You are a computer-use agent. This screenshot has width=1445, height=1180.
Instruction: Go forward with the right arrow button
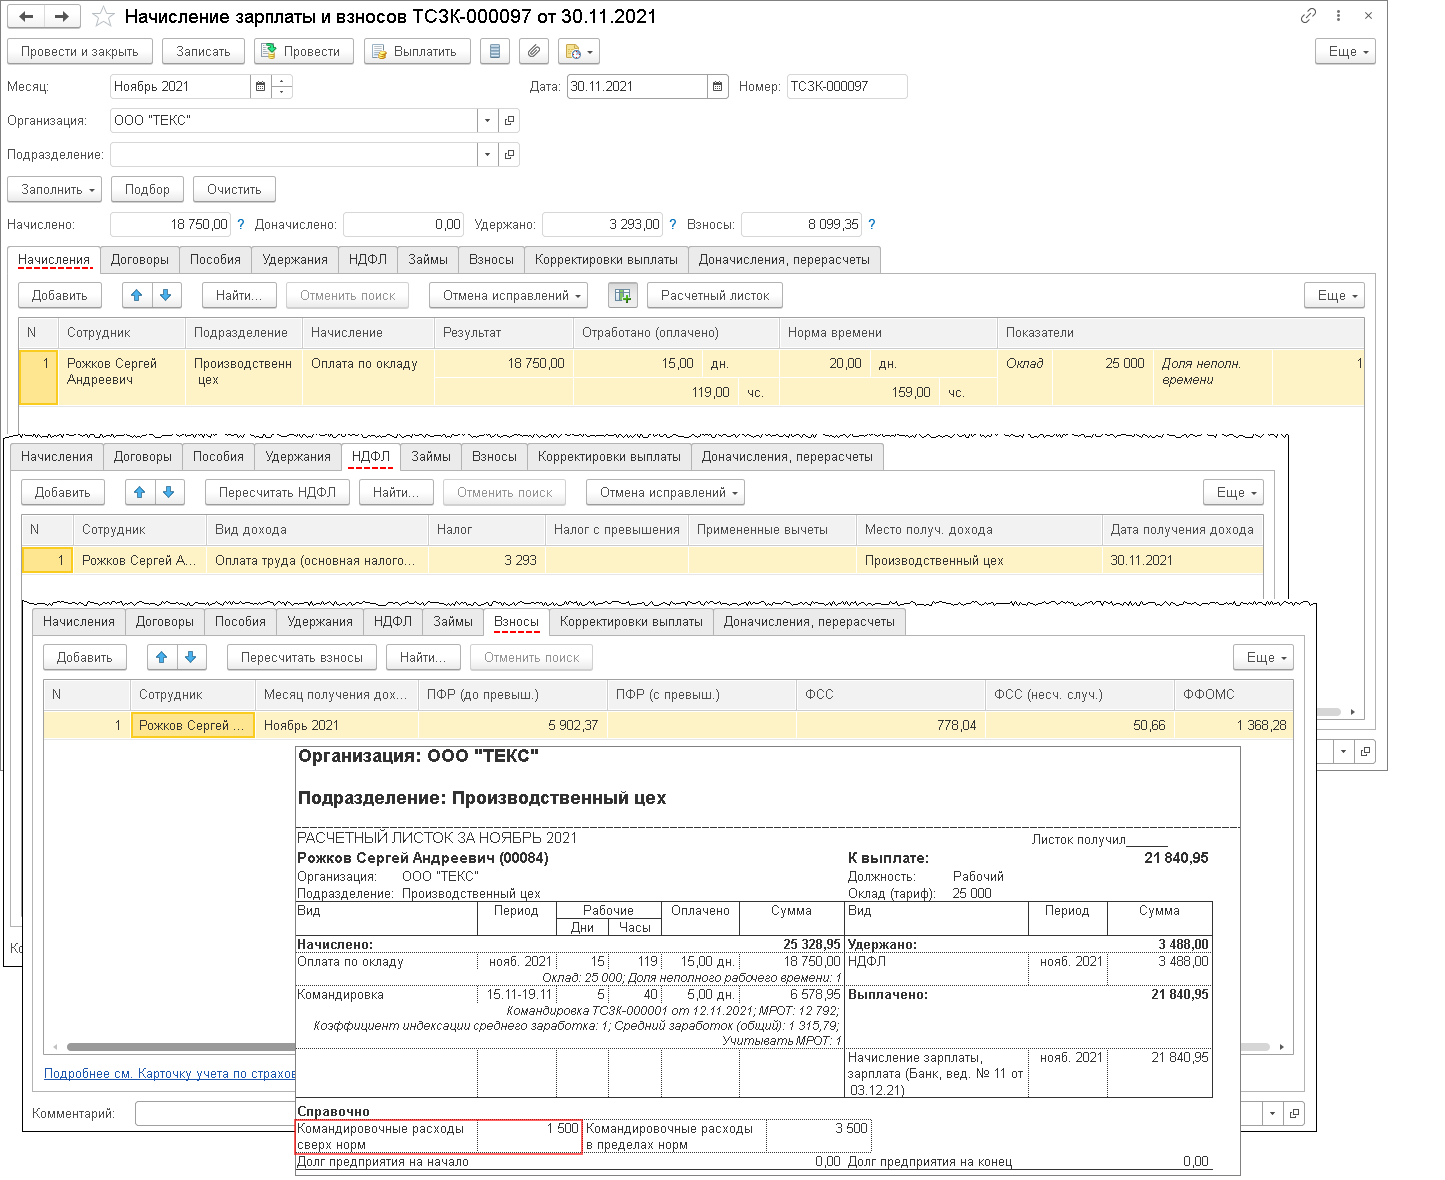coord(62,17)
